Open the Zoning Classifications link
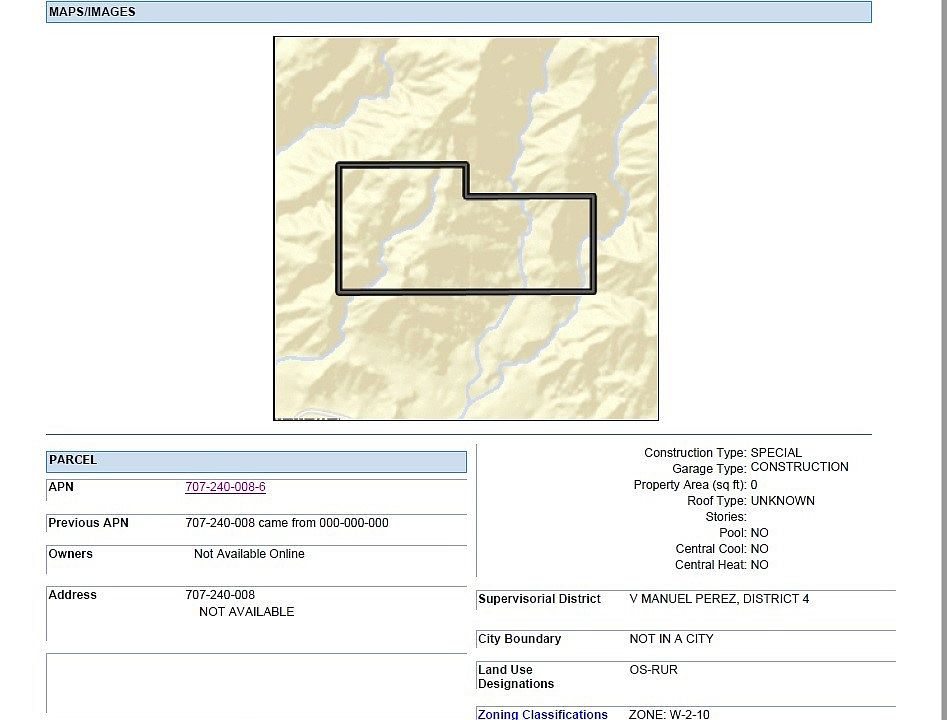Image resolution: width=947 pixels, height=720 pixels. pyautogui.click(x=542, y=714)
